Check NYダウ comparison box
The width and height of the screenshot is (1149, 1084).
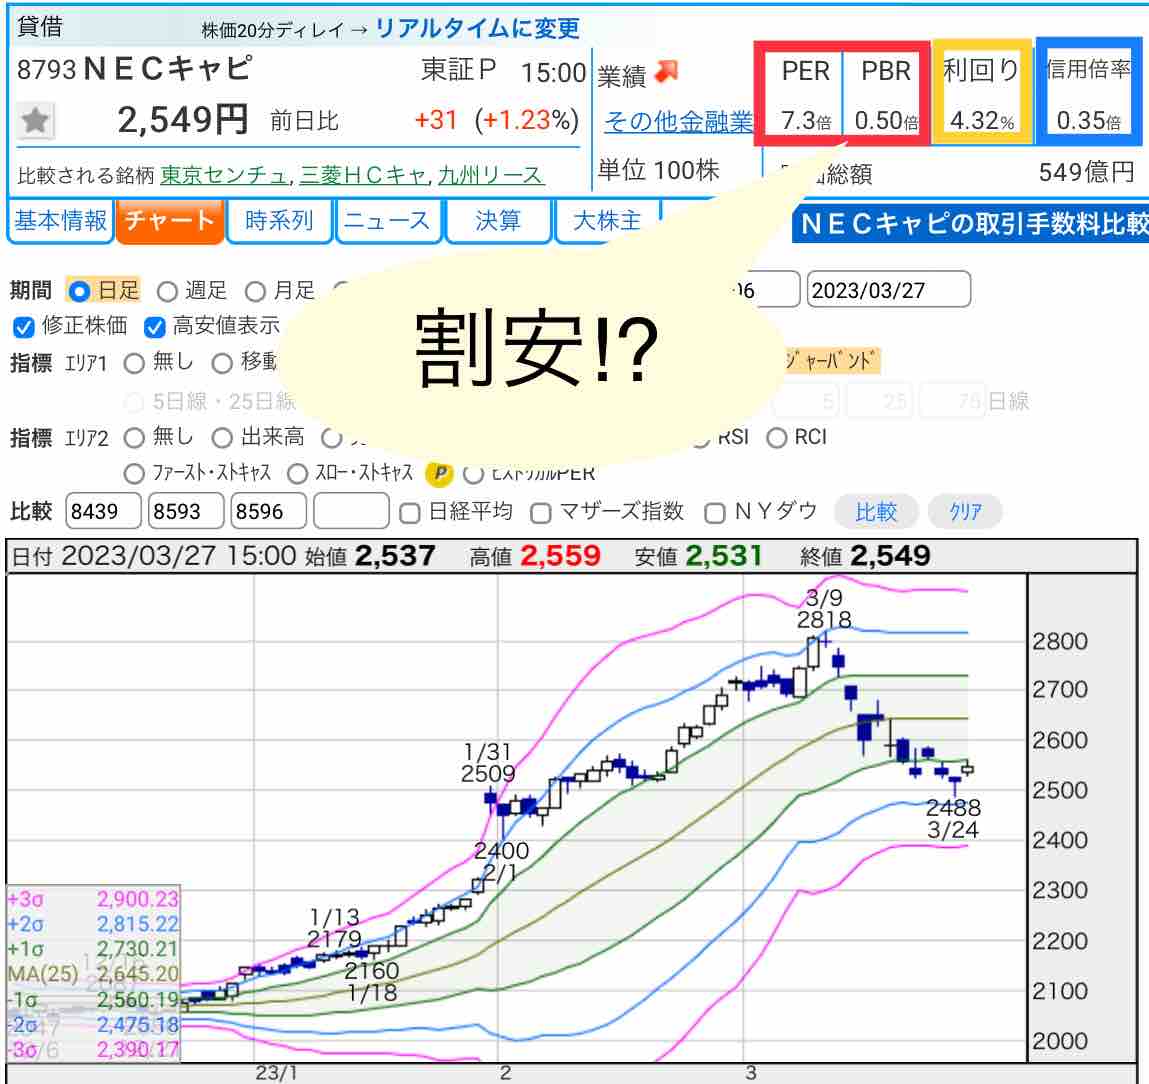[x=714, y=512]
